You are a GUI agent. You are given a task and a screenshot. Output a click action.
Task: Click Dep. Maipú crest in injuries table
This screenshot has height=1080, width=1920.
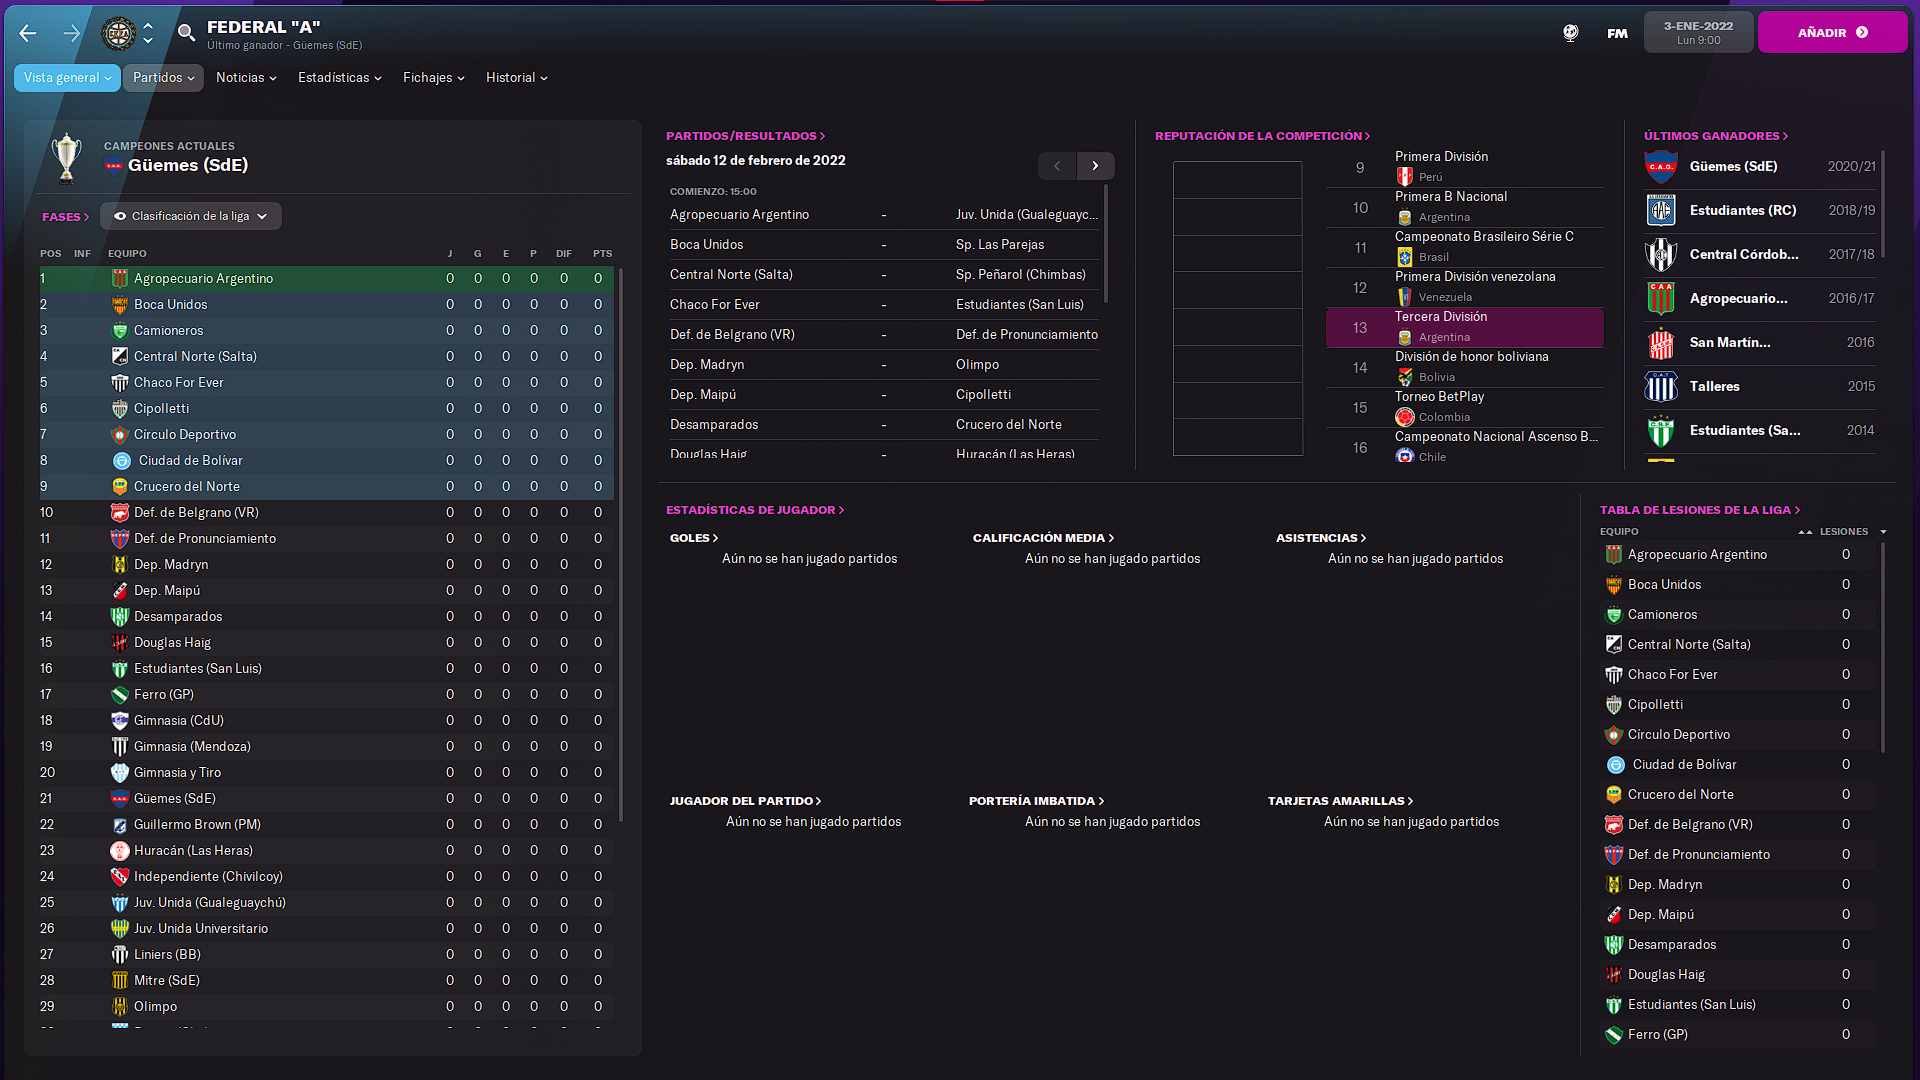[1614, 914]
